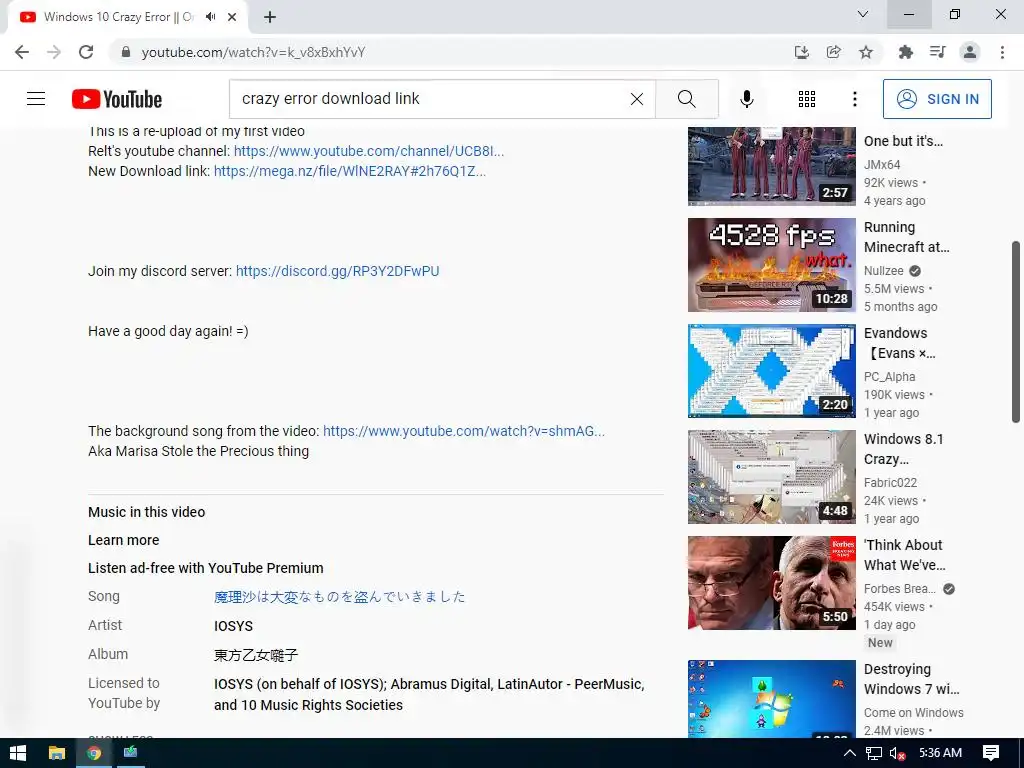This screenshot has width=1024, height=768.
Task: Click Listen ad-free with YouTube Premium
Action: click(206, 568)
